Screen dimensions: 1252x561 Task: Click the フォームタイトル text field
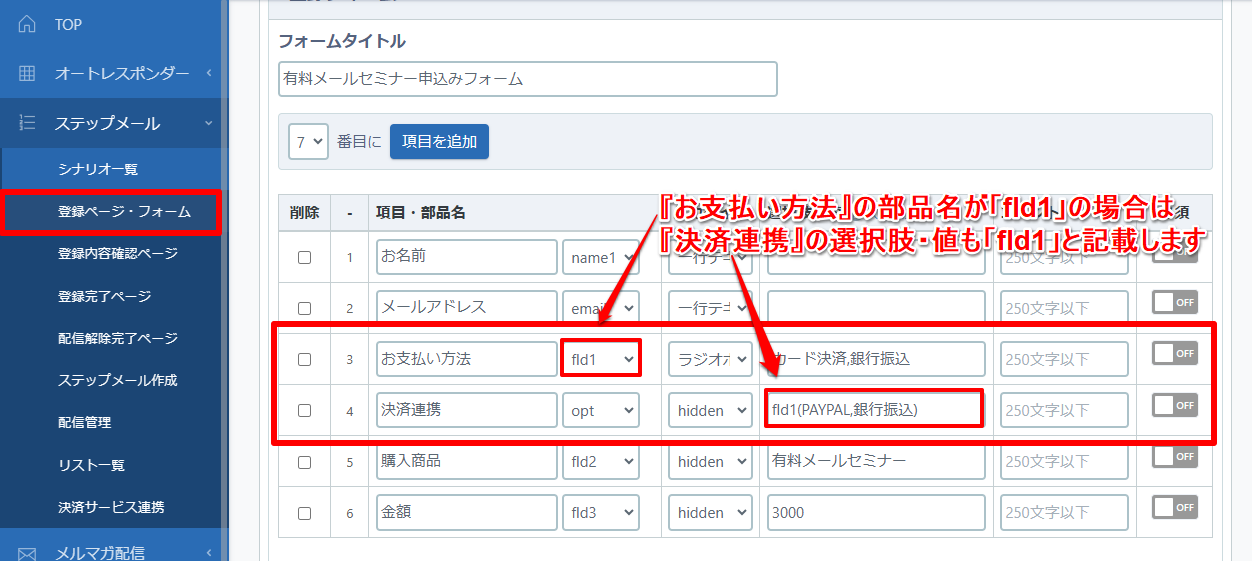point(527,79)
